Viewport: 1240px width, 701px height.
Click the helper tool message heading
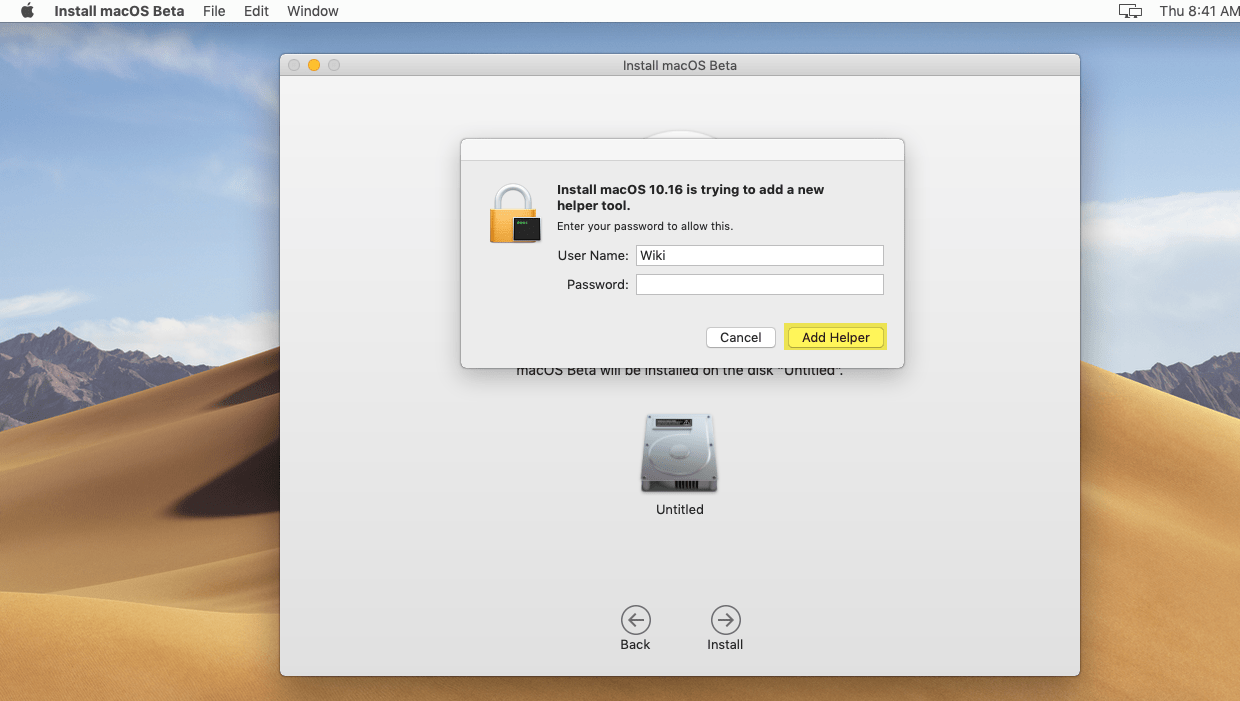point(691,198)
